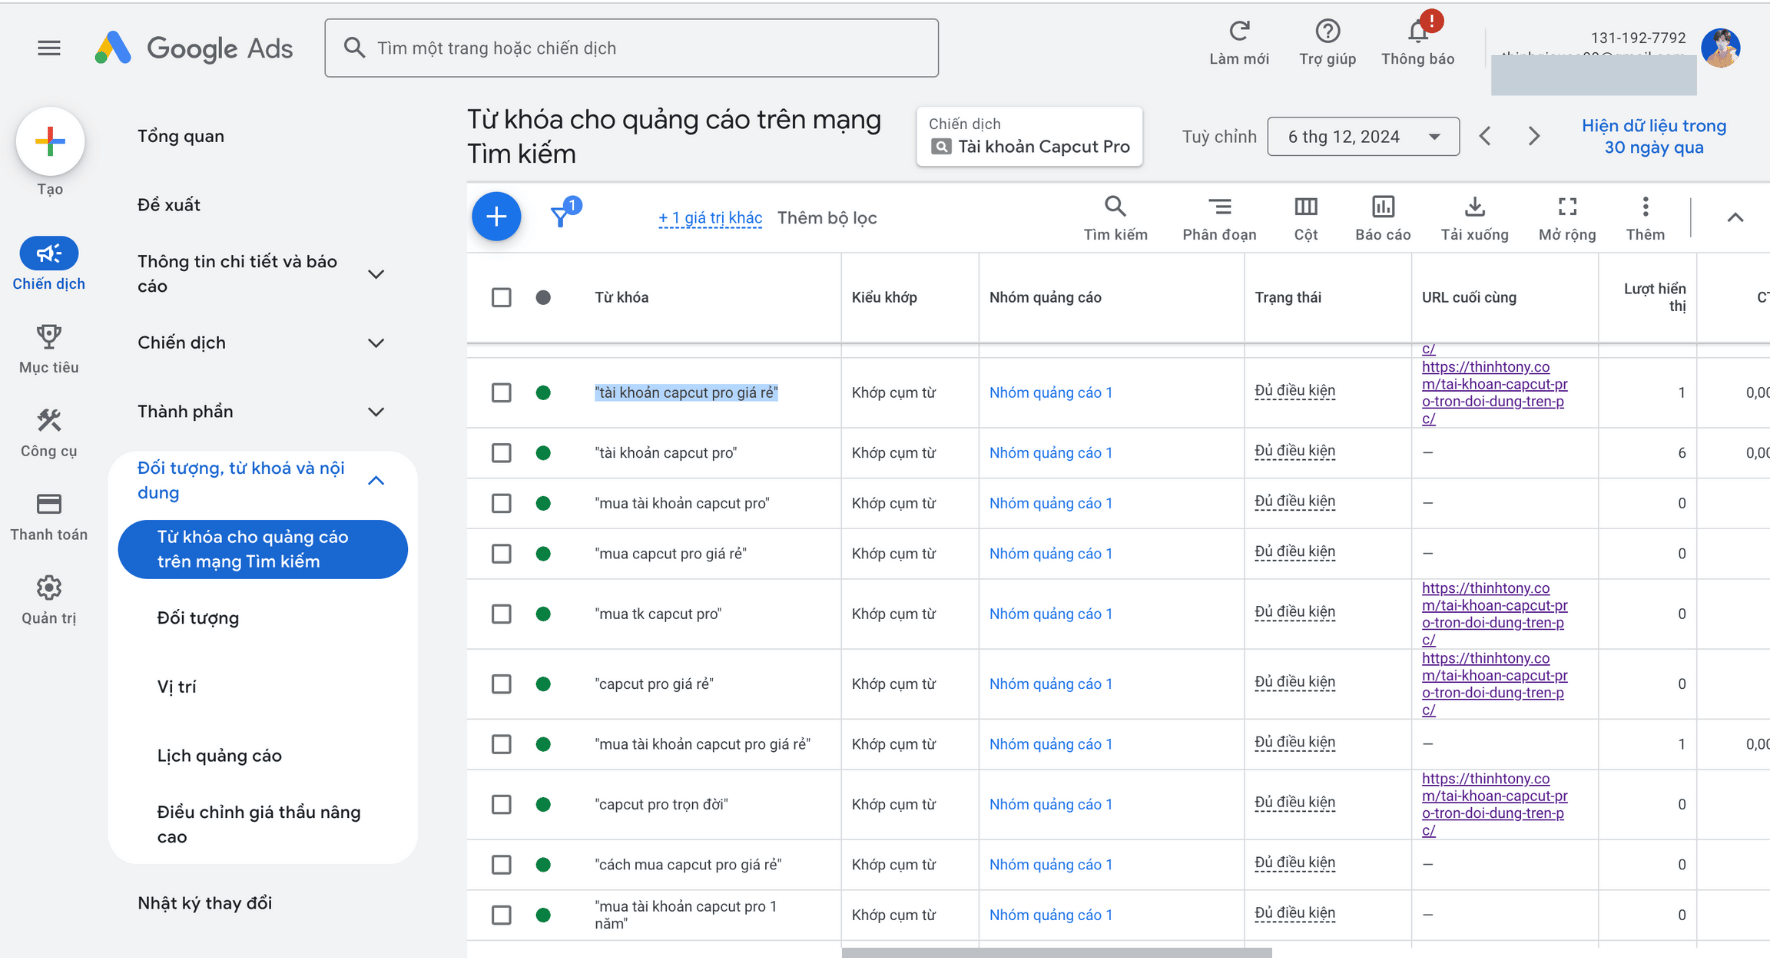The width and height of the screenshot is (1770, 958).
Task: Click the Tải xuống download icon
Action: click(x=1474, y=207)
